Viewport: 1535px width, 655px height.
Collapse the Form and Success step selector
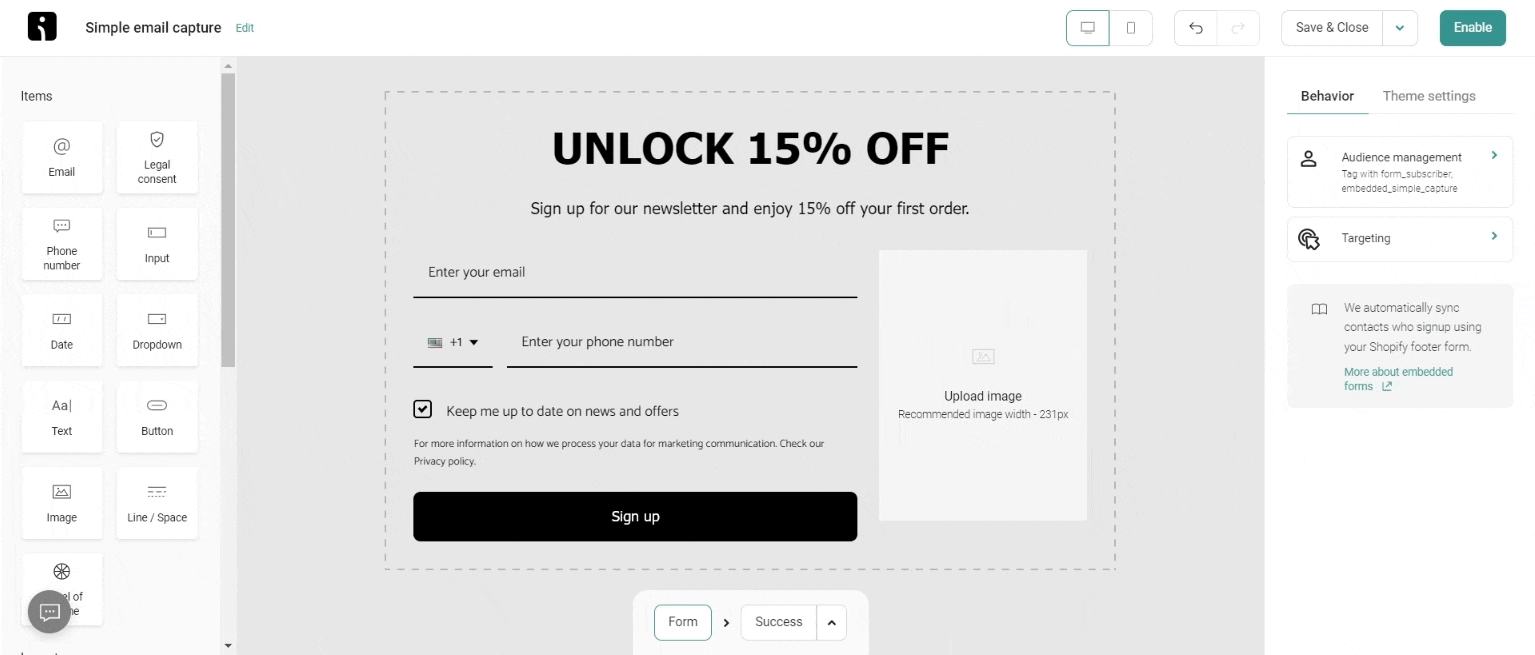click(831, 622)
